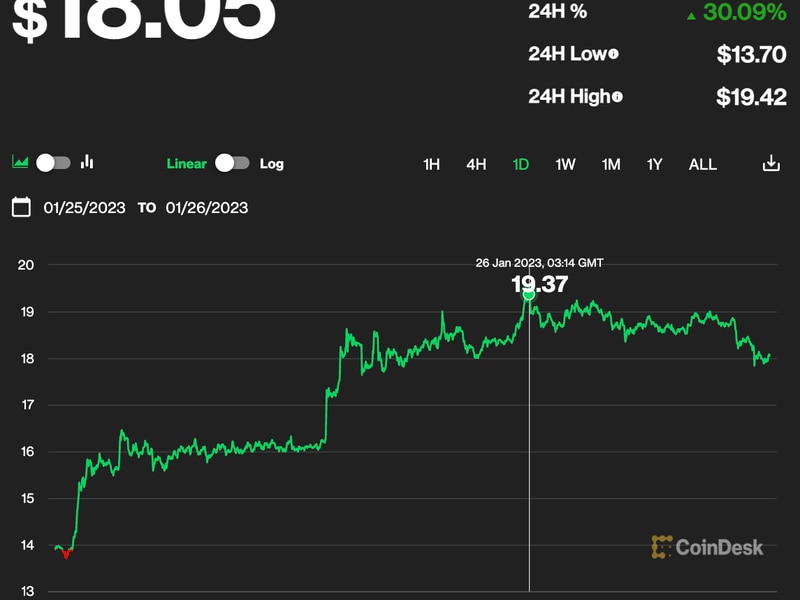
Task: Download the chart data
Action: click(770, 164)
